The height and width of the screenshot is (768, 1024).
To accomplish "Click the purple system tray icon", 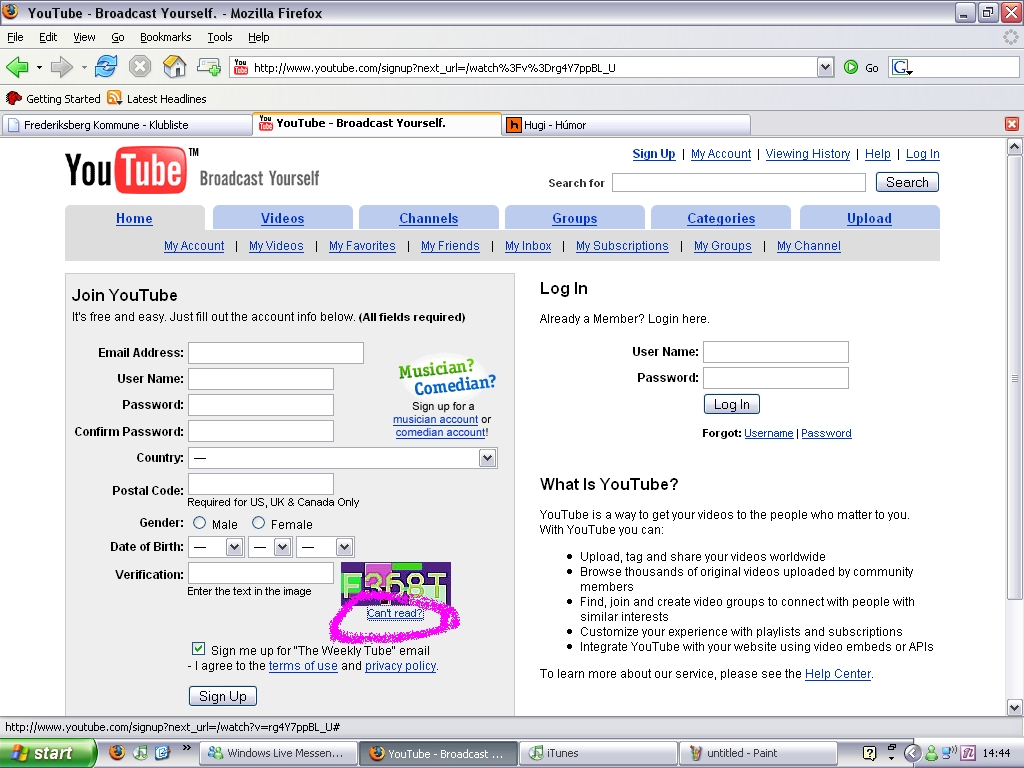I will coord(968,754).
